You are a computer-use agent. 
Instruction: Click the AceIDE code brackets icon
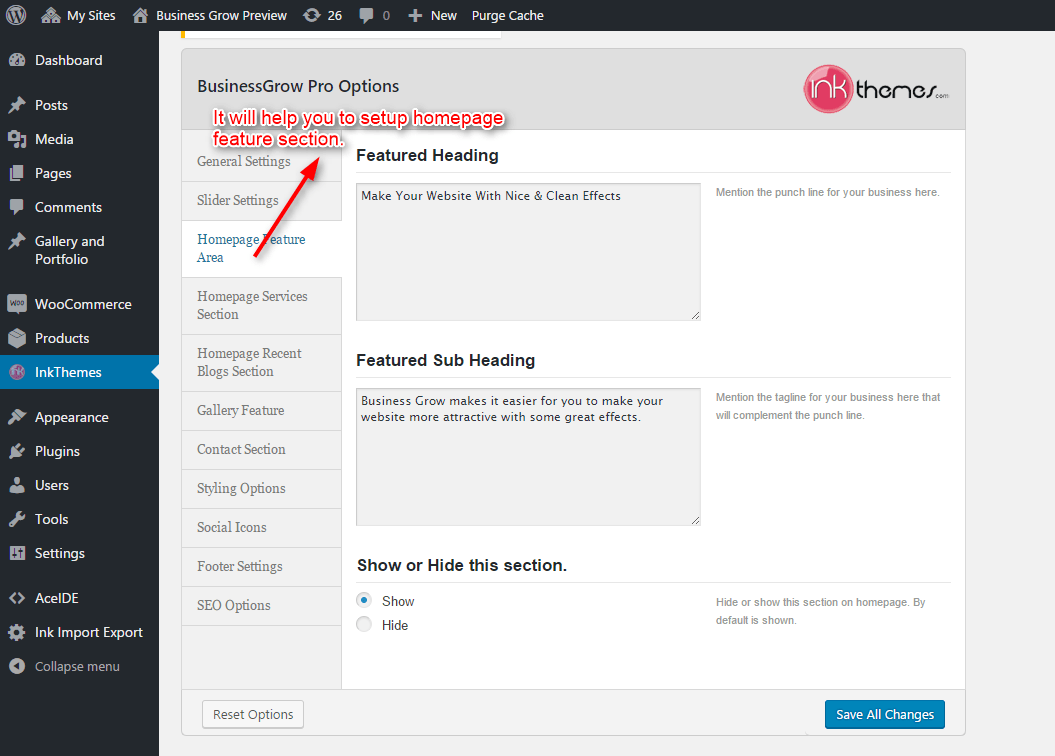[x=17, y=598]
